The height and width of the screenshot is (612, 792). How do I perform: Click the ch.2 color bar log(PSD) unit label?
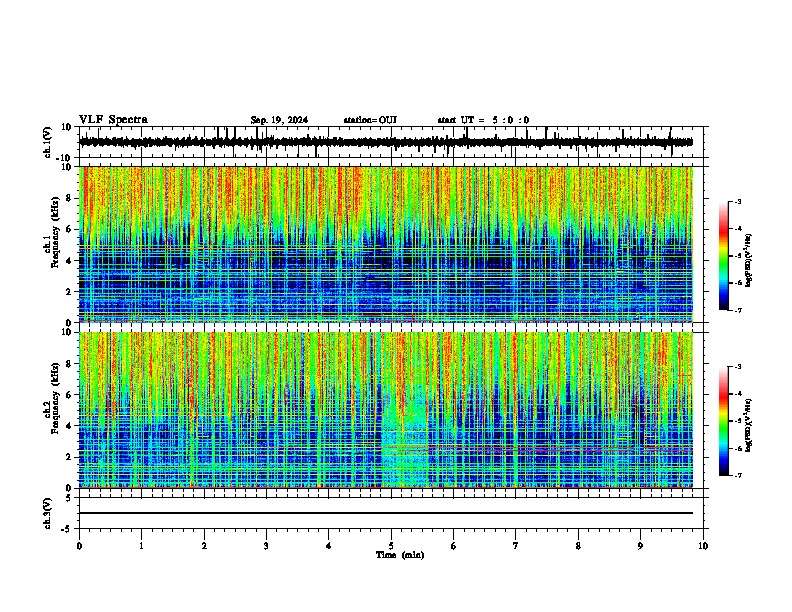pos(749,425)
